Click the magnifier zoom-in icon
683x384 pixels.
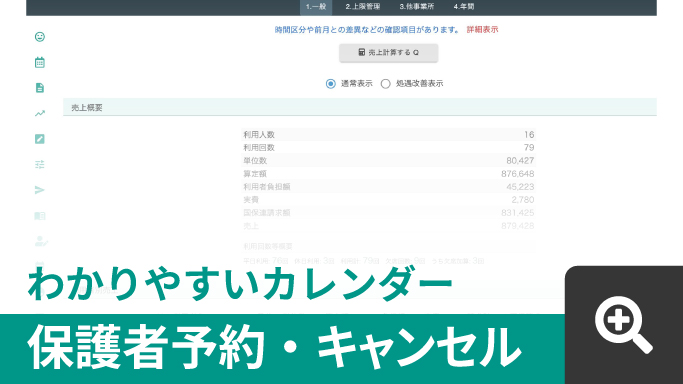(x=623, y=324)
